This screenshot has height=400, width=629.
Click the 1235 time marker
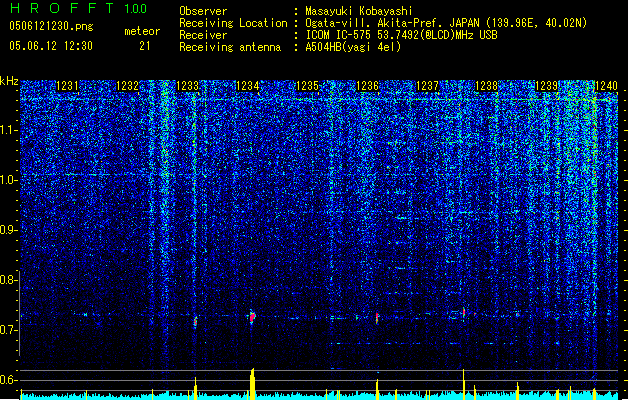(x=307, y=86)
